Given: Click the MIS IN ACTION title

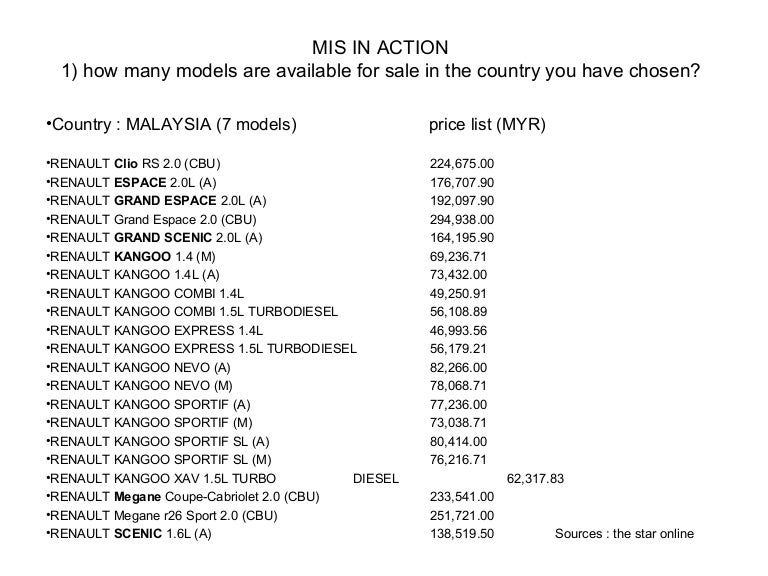Looking at the screenshot, I should (380, 48).
